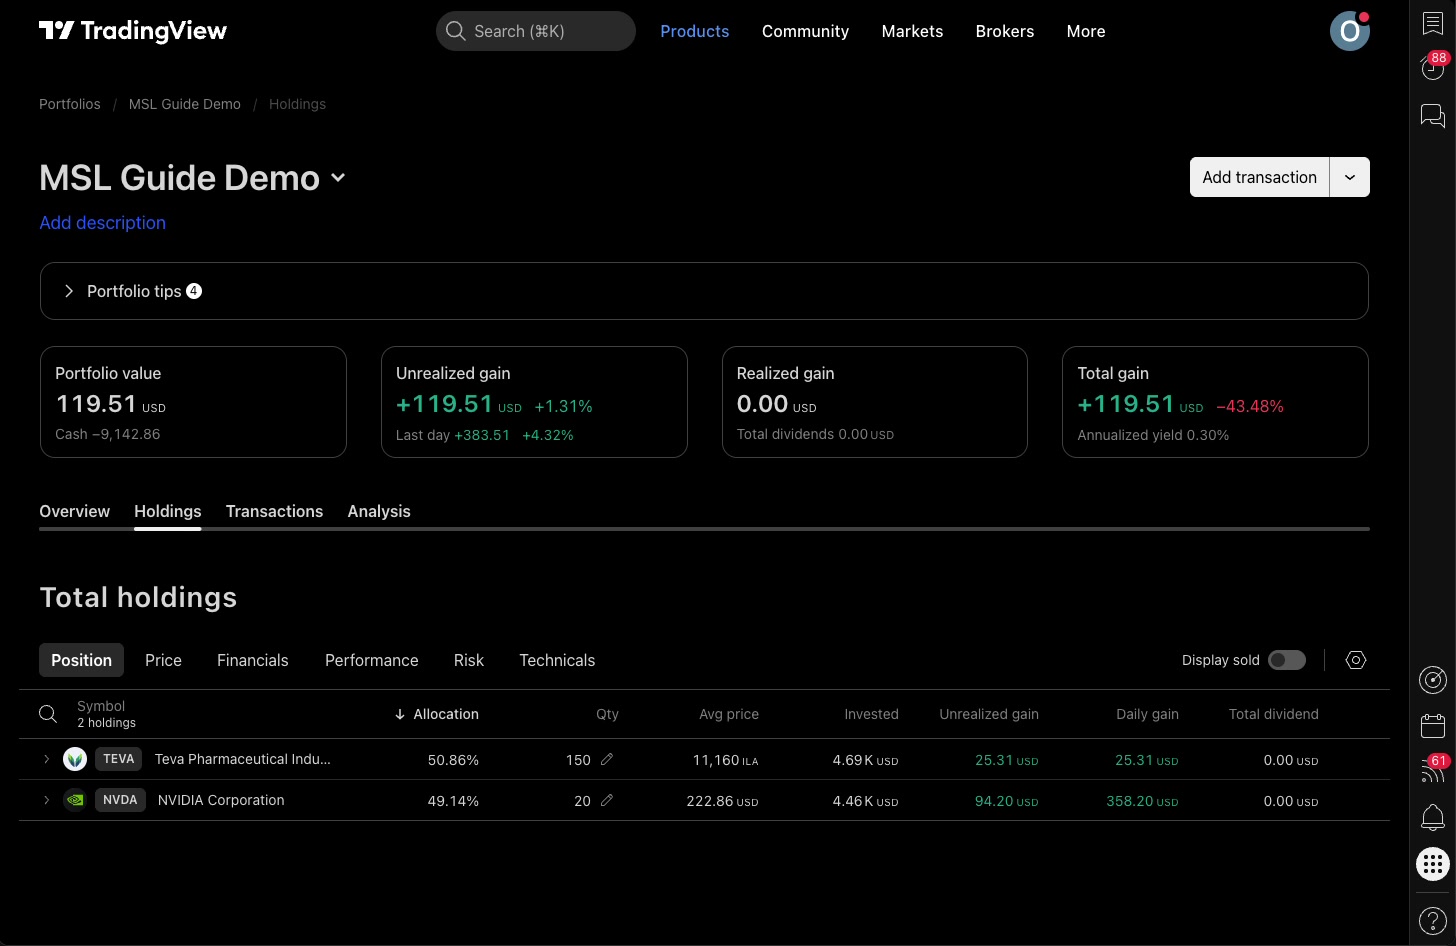Image resolution: width=1456 pixels, height=946 pixels.
Task: Click the '222.86 USD' avg price cell
Action: click(x=722, y=801)
